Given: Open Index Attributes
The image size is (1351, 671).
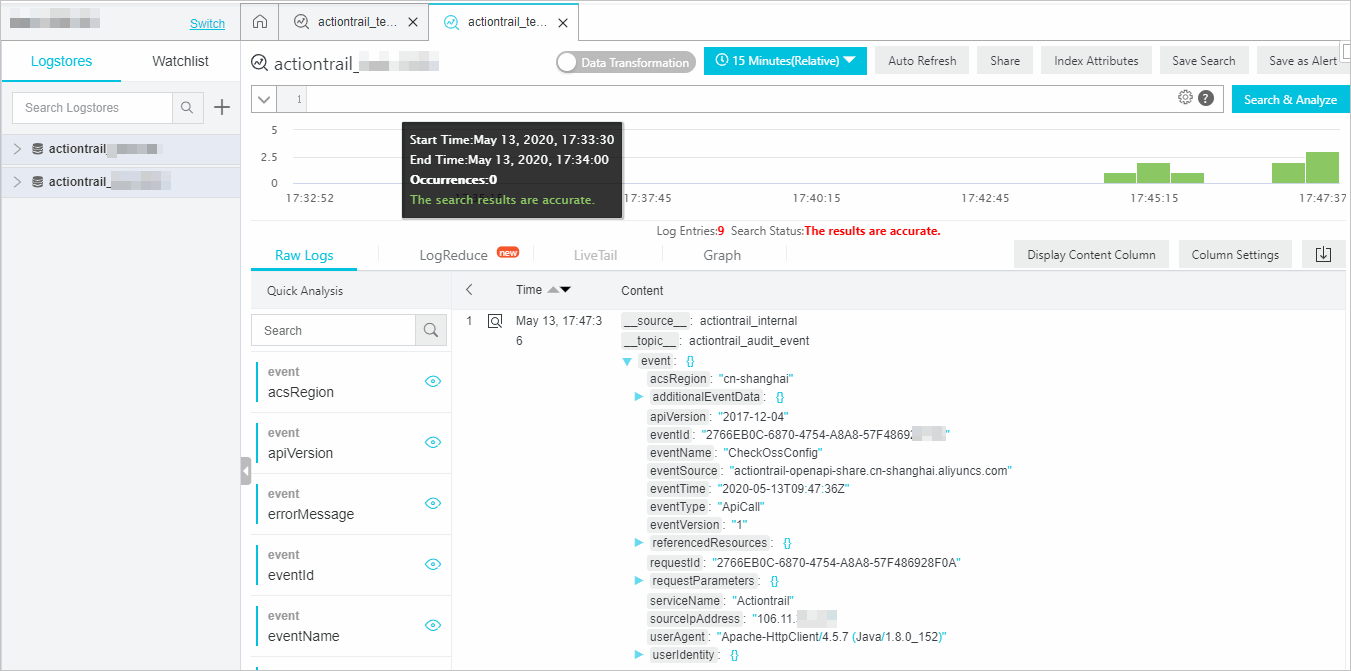Looking at the screenshot, I should (x=1096, y=60).
